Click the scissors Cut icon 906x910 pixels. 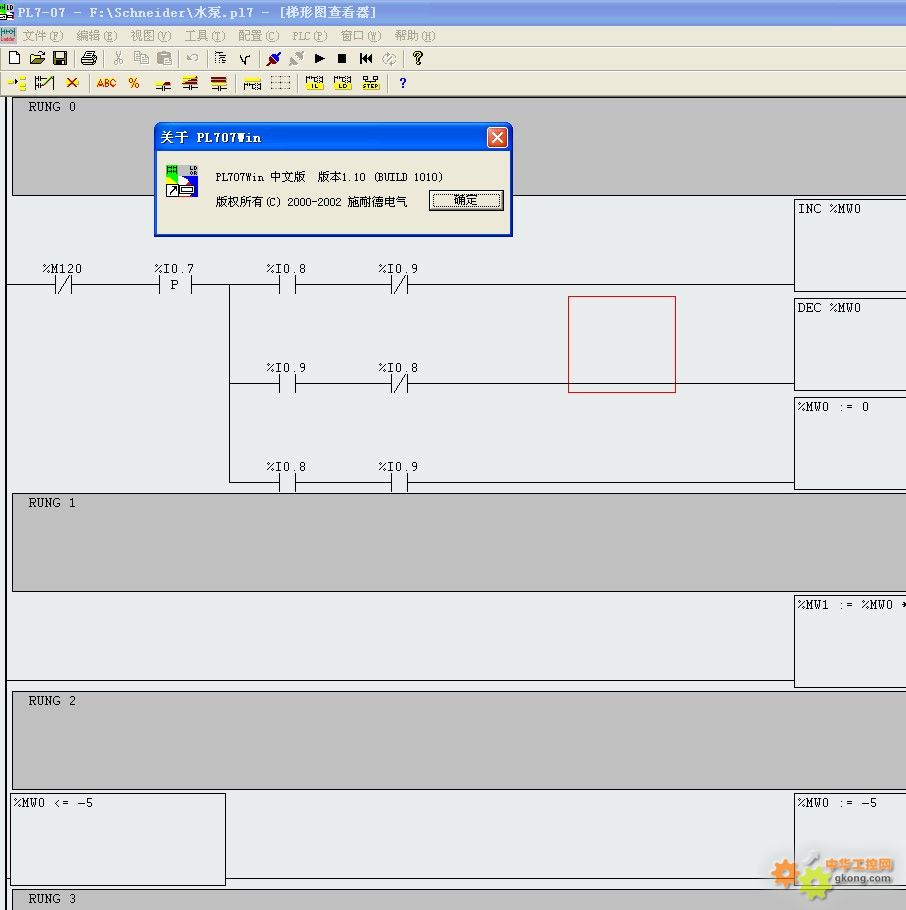[118, 58]
